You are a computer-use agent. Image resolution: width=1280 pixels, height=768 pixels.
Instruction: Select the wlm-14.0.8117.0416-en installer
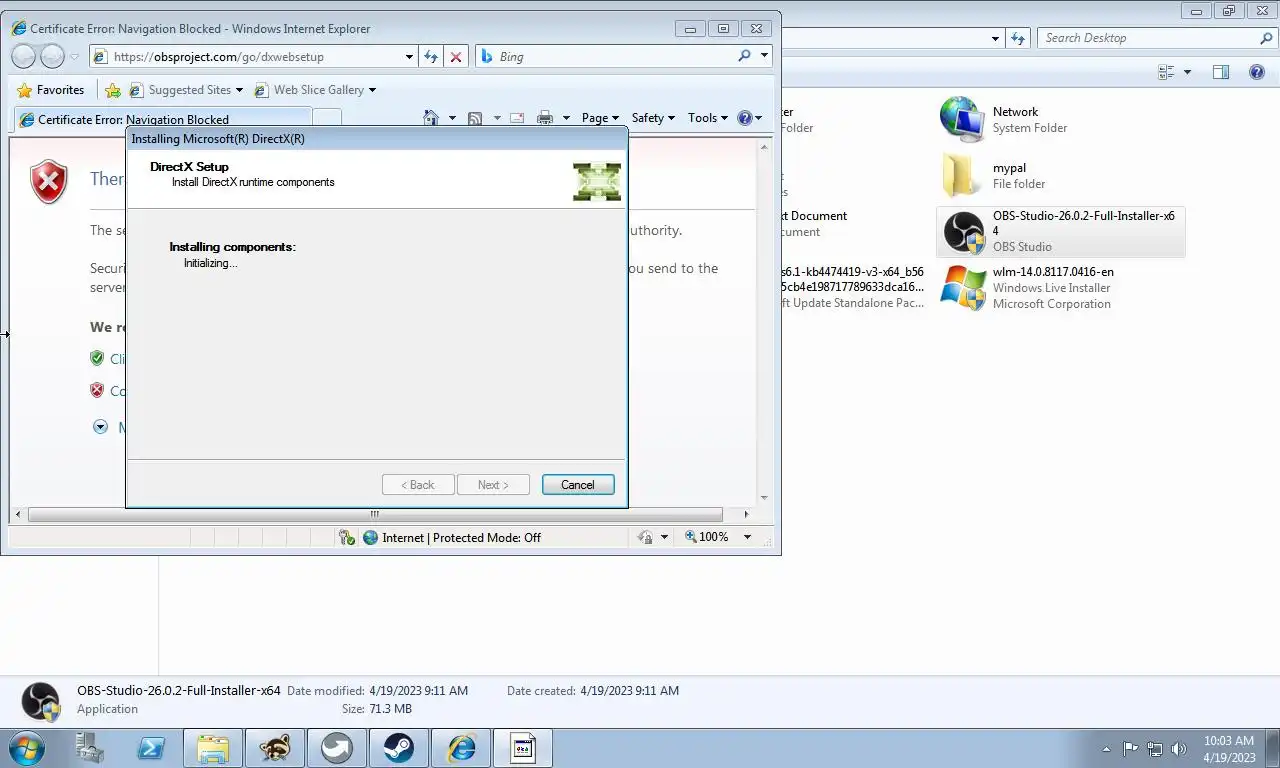coord(1060,288)
